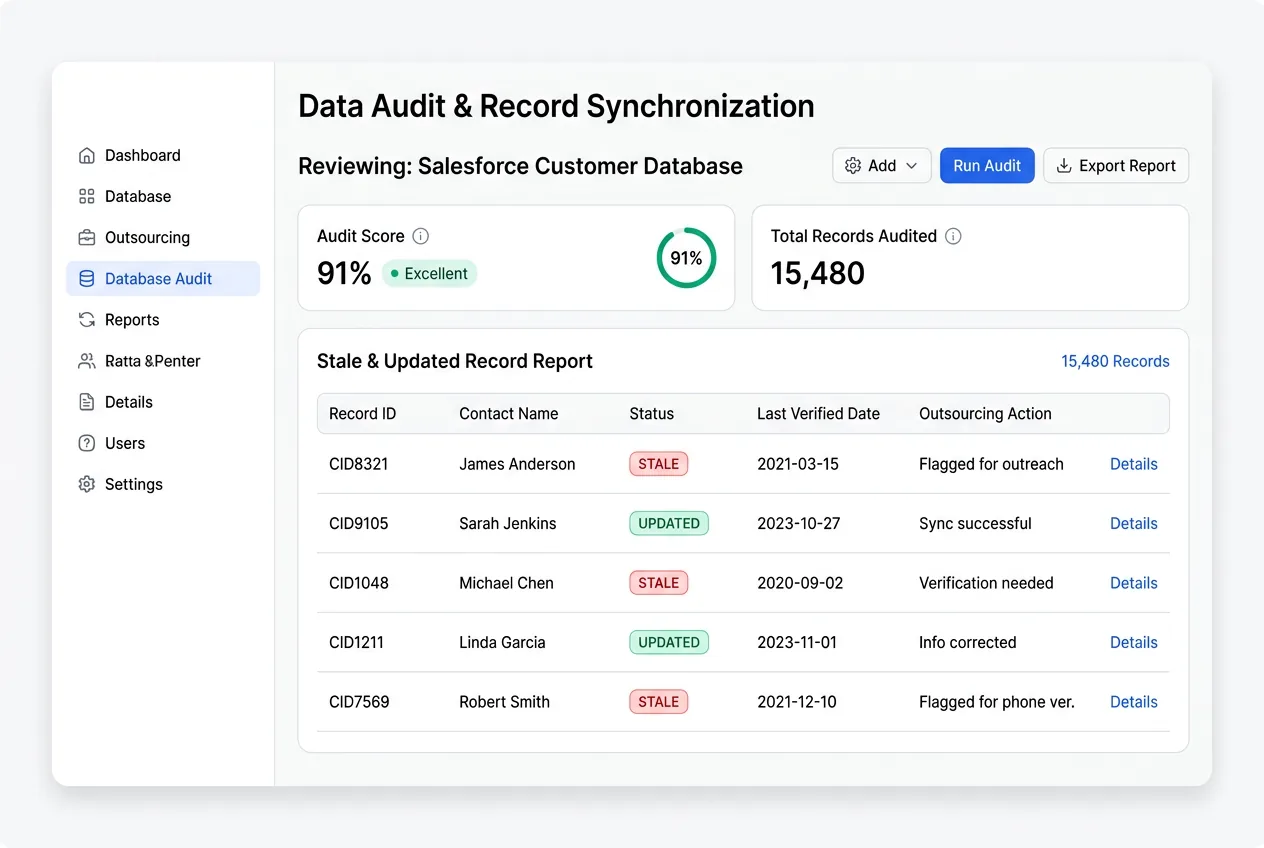The height and width of the screenshot is (848, 1264).
Task: Click the 91% audit score progress ring
Action: (x=686, y=258)
